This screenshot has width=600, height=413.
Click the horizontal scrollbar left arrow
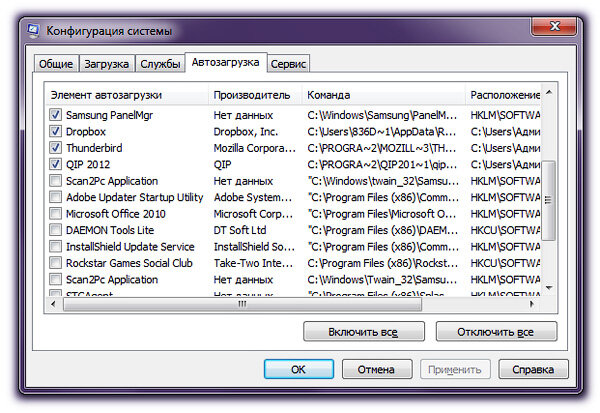(x=53, y=304)
